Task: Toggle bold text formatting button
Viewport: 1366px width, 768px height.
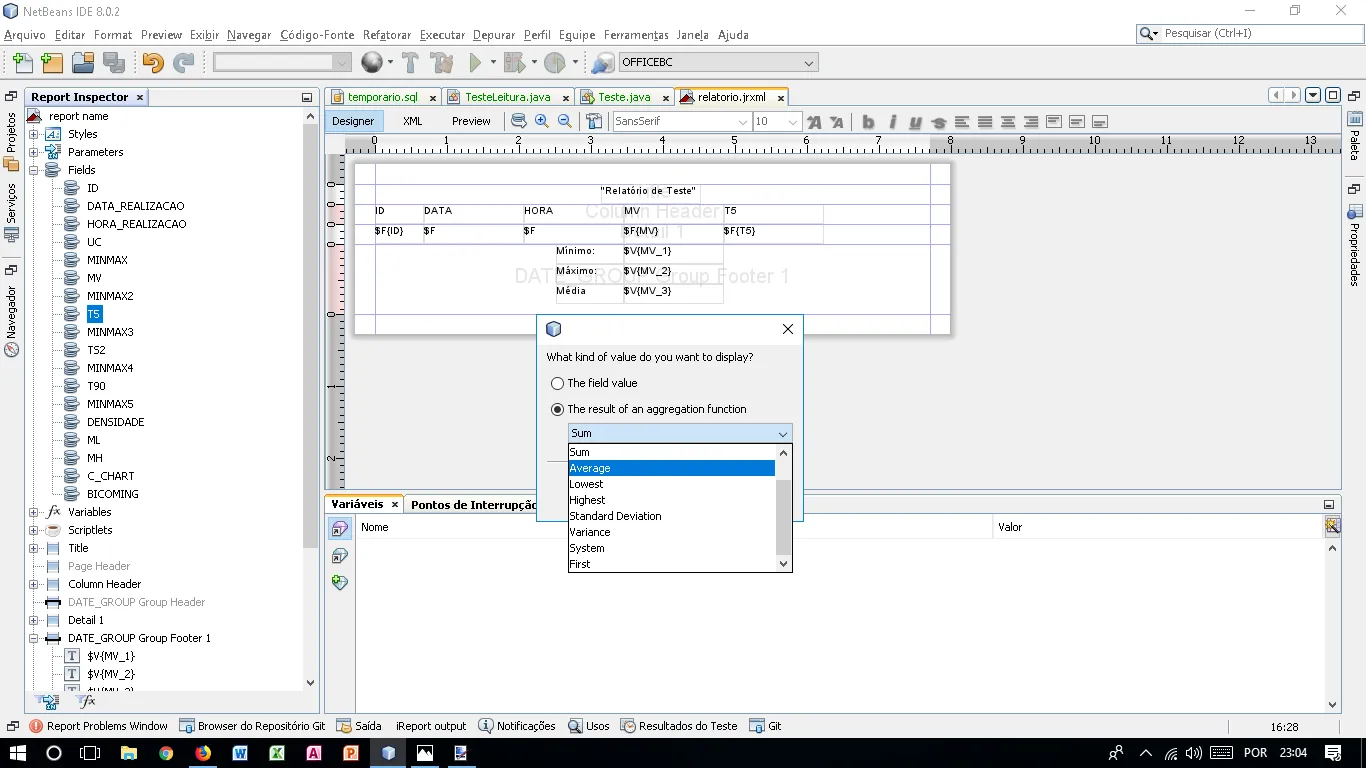Action: [868, 122]
